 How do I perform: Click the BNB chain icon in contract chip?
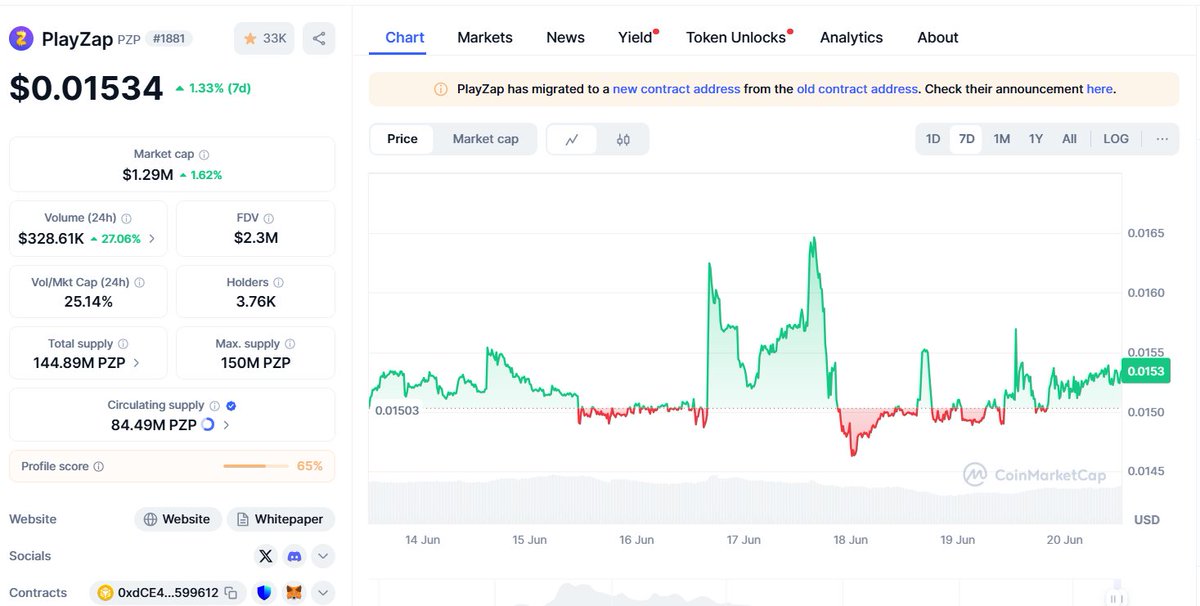[104, 593]
